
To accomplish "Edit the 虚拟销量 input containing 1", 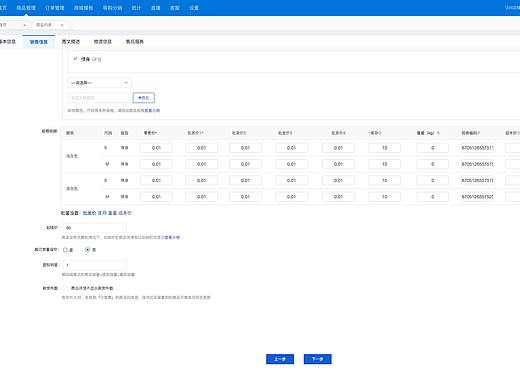I will click(94, 265).
